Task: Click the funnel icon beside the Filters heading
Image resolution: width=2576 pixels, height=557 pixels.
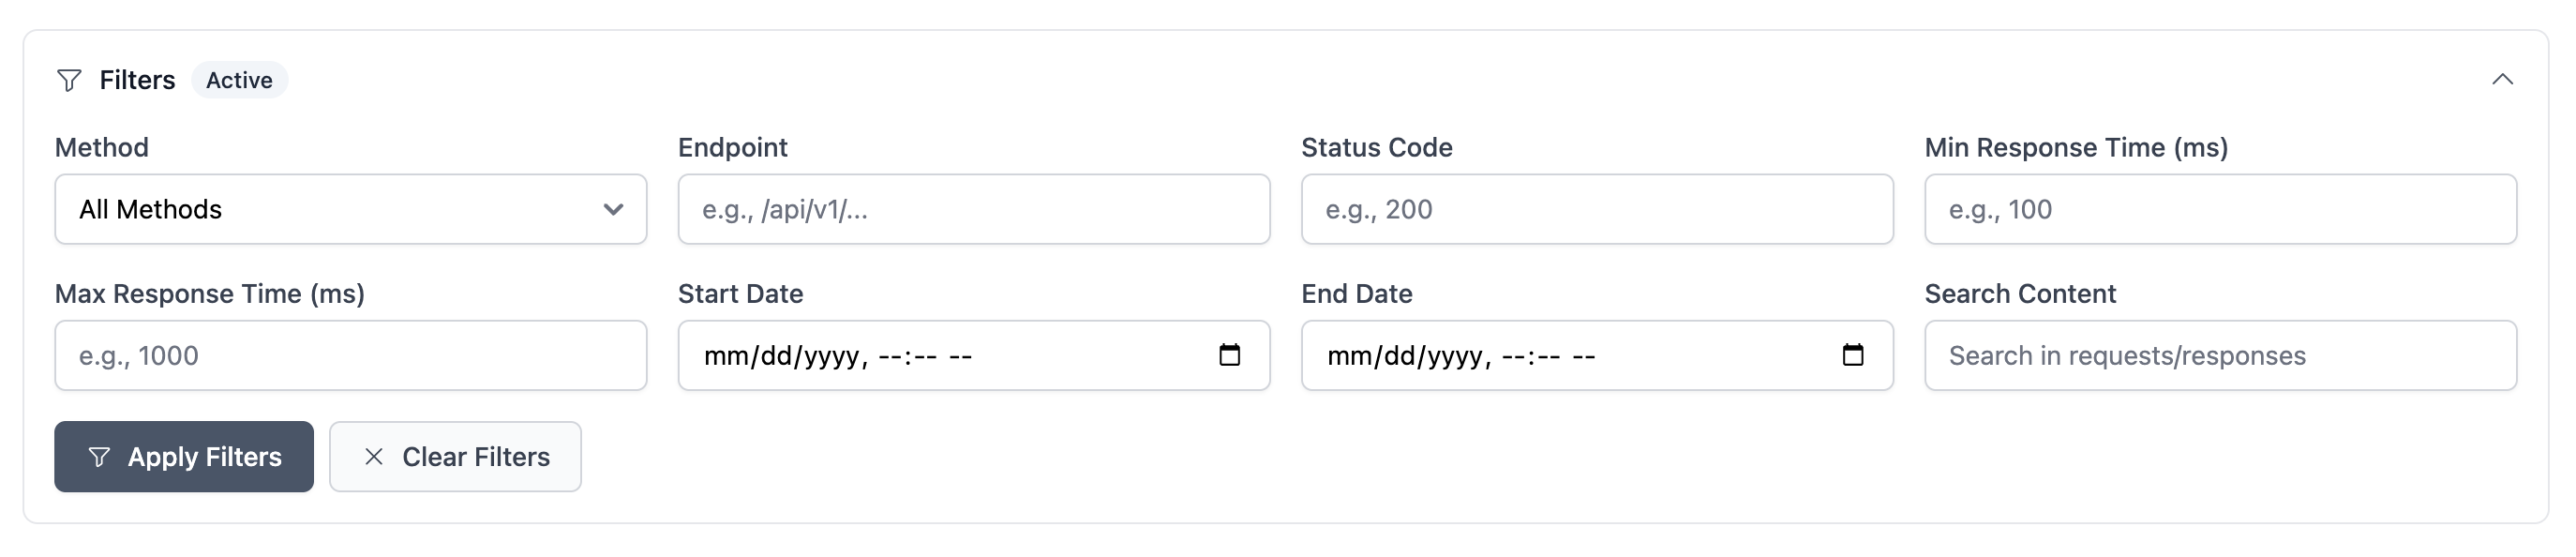Action: pyautogui.click(x=69, y=81)
